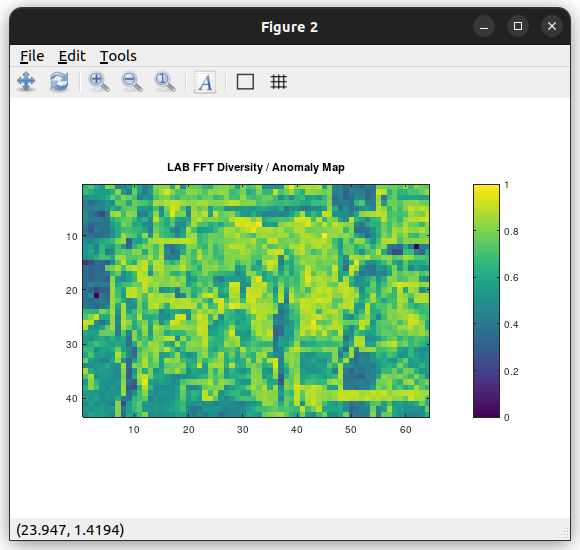Toggle the Insert Text 'A' tool
The width and height of the screenshot is (580, 550).
(205, 82)
